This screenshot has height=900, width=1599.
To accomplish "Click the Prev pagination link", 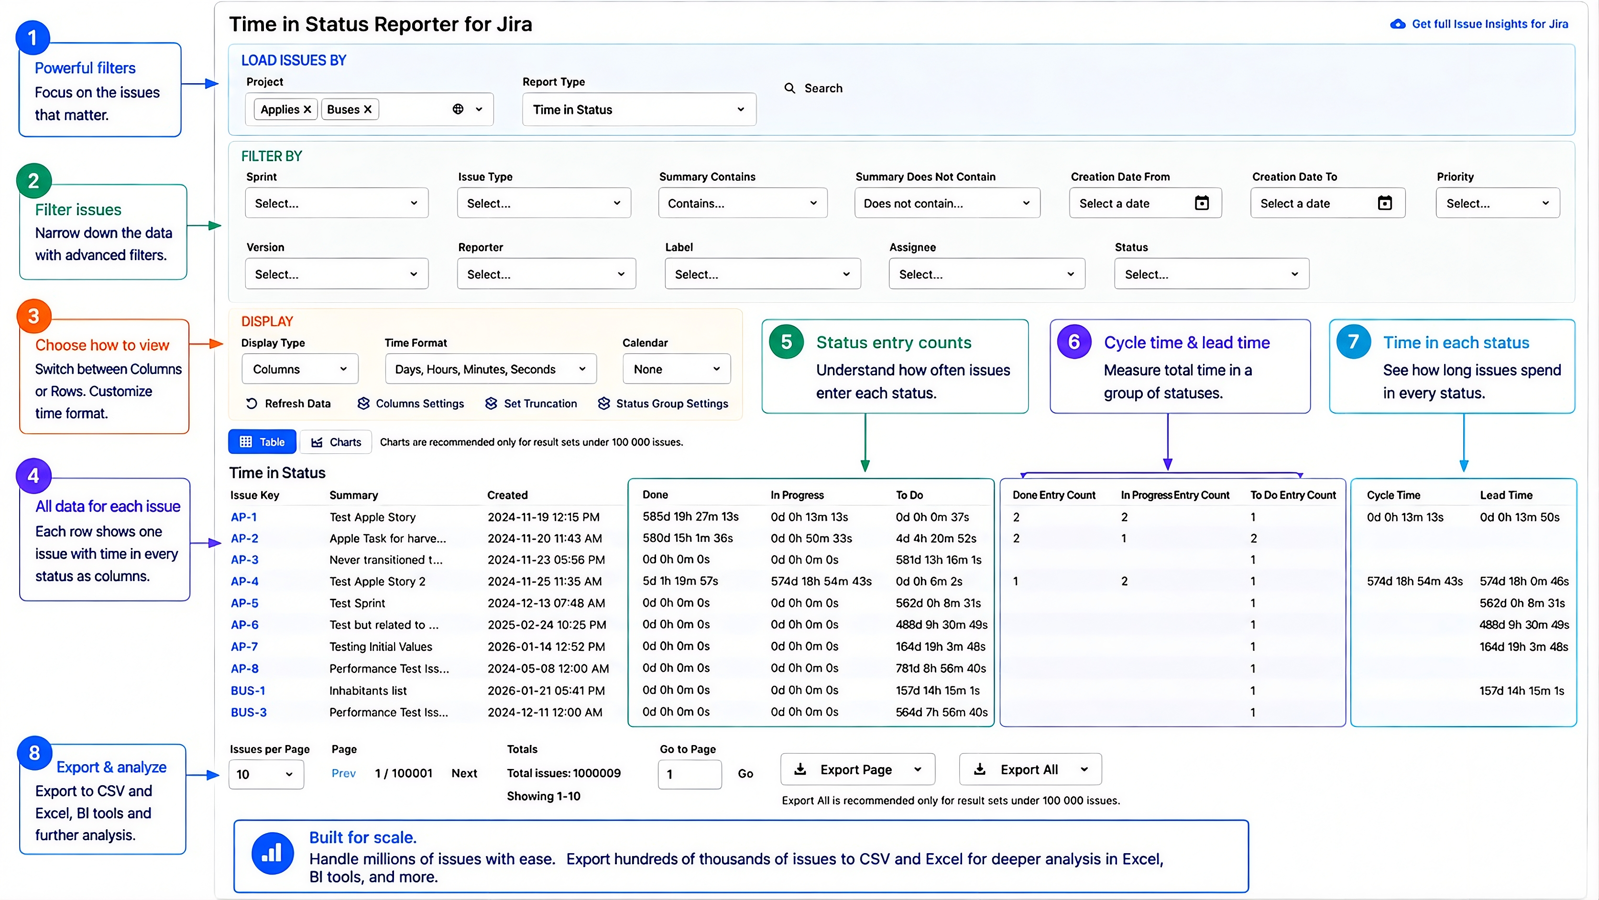I will pyautogui.click(x=343, y=773).
